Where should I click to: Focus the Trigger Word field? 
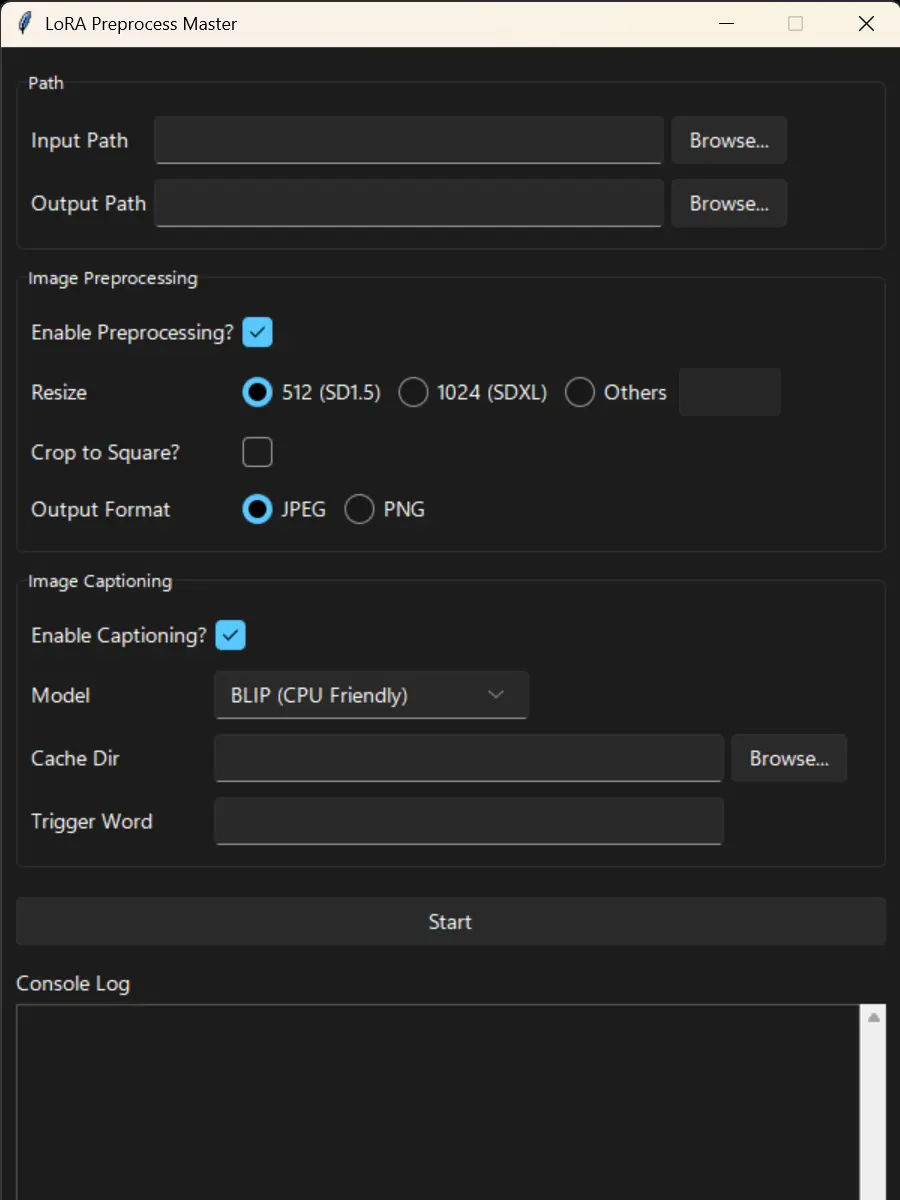(468, 821)
